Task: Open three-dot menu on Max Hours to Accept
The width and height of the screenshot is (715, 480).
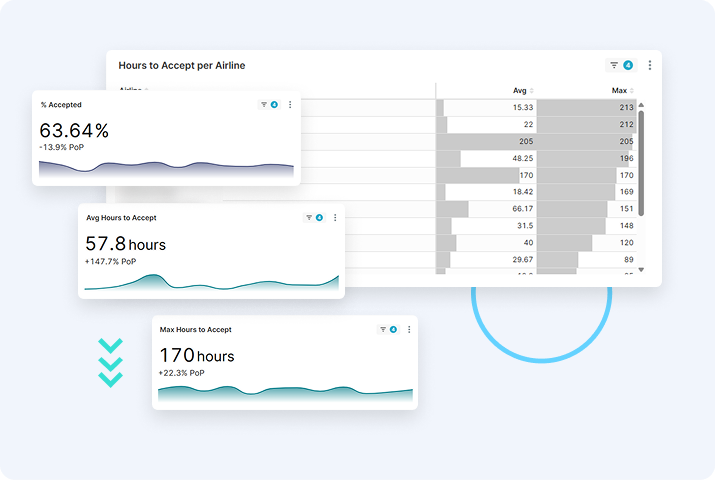Action: (x=409, y=329)
